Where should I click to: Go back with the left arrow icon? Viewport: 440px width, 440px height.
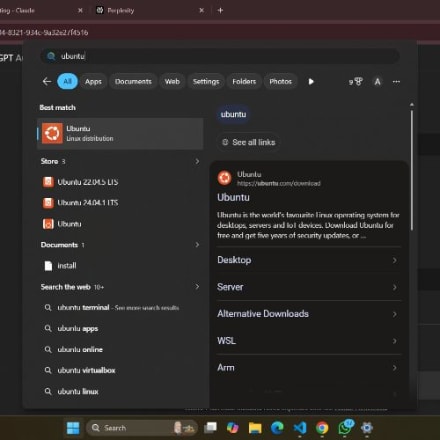point(47,81)
